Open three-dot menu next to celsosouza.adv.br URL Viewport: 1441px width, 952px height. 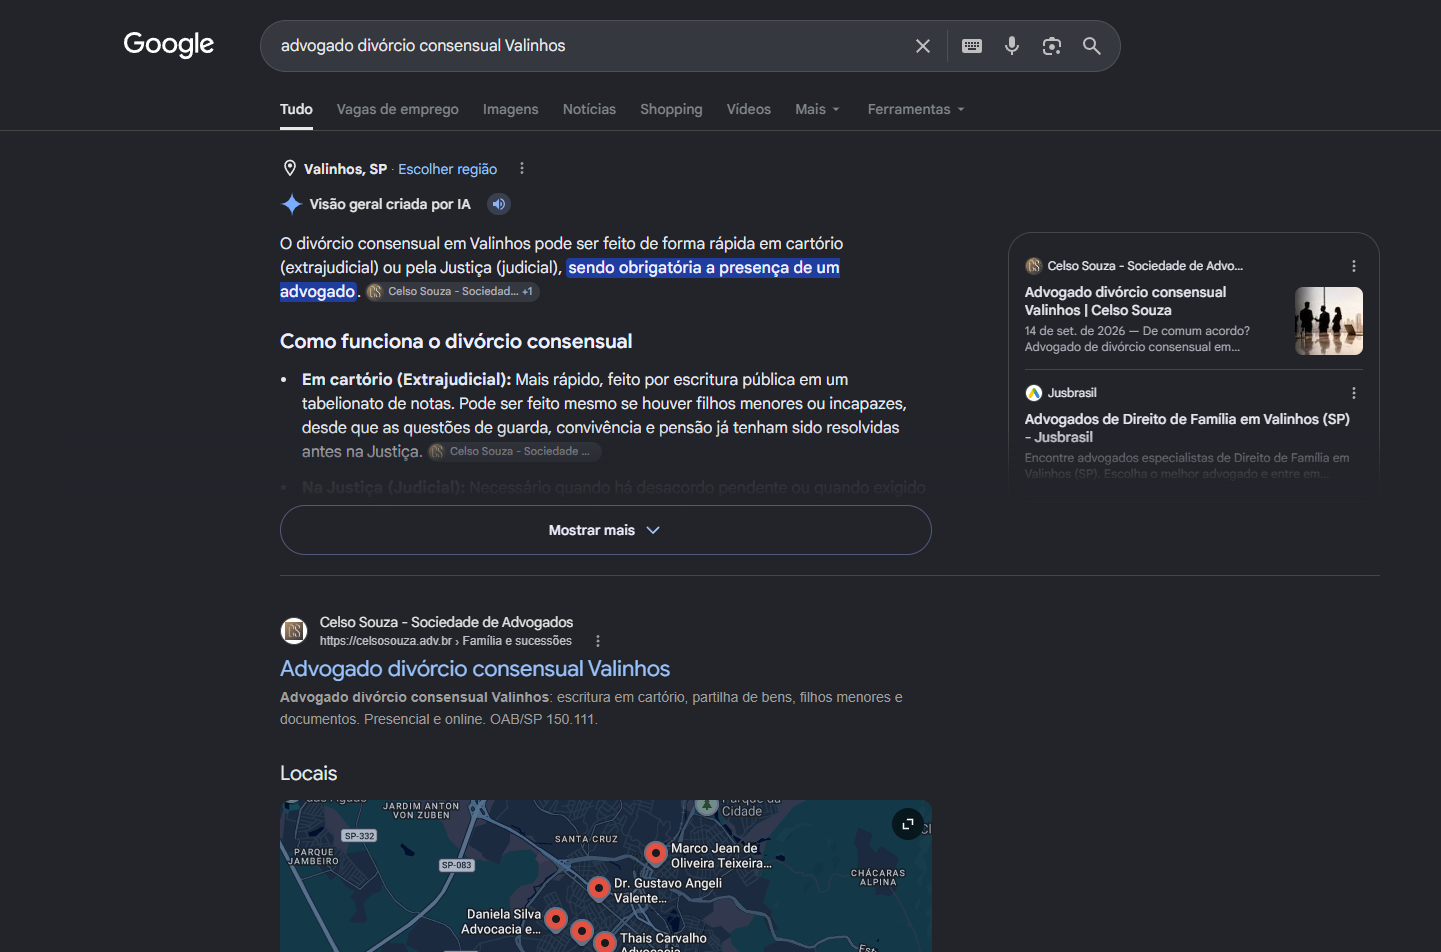(x=598, y=641)
